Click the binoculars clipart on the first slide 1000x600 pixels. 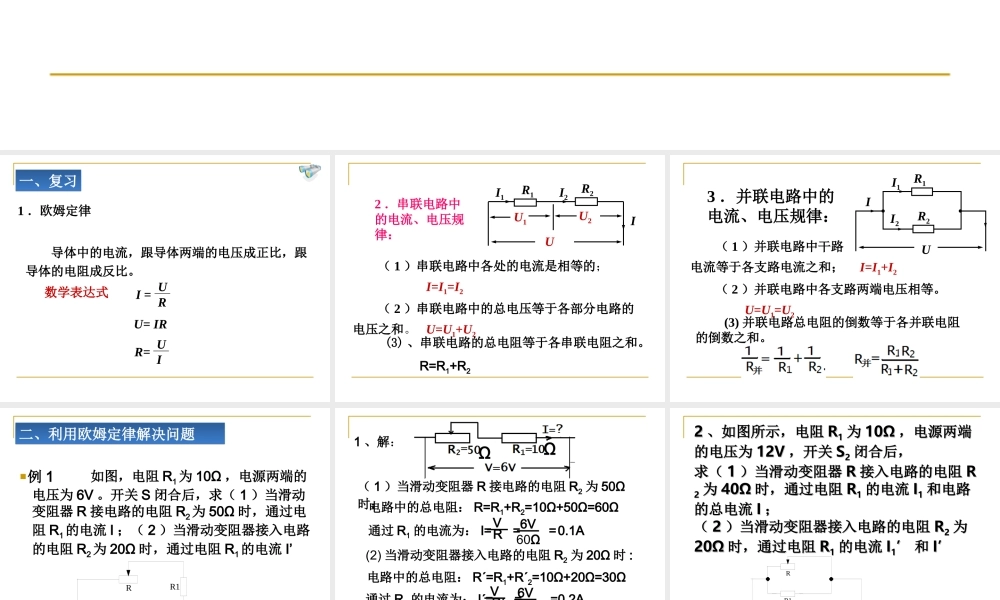(x=309, y=172)
